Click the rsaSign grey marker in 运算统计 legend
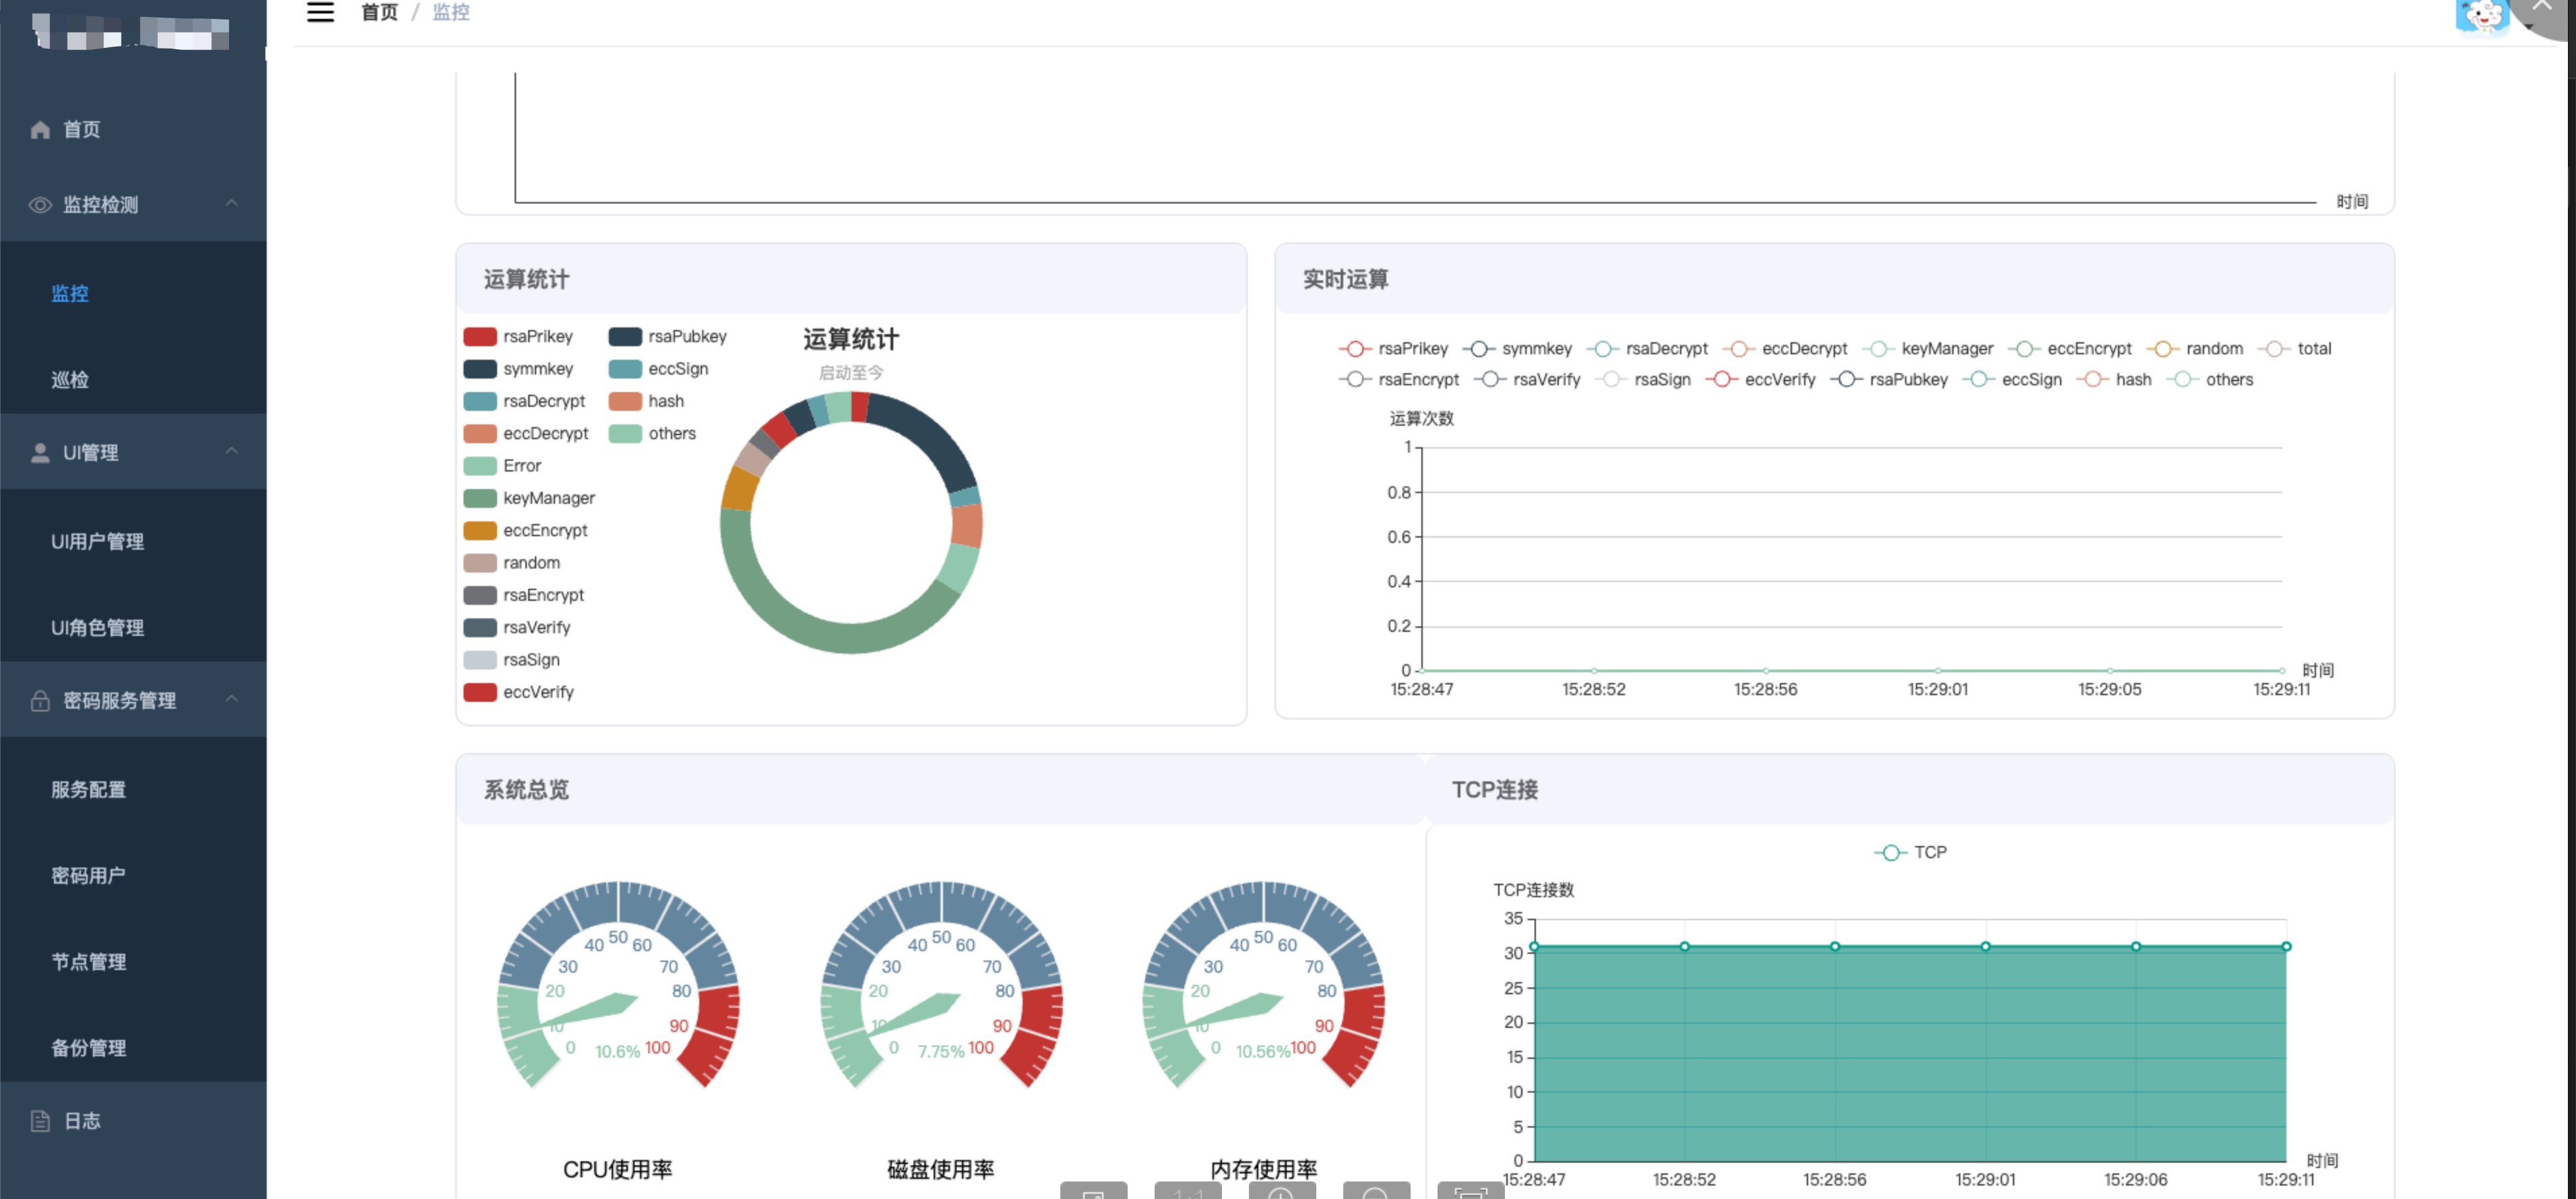This screenshot has height=1199, width=2576. 480,660
